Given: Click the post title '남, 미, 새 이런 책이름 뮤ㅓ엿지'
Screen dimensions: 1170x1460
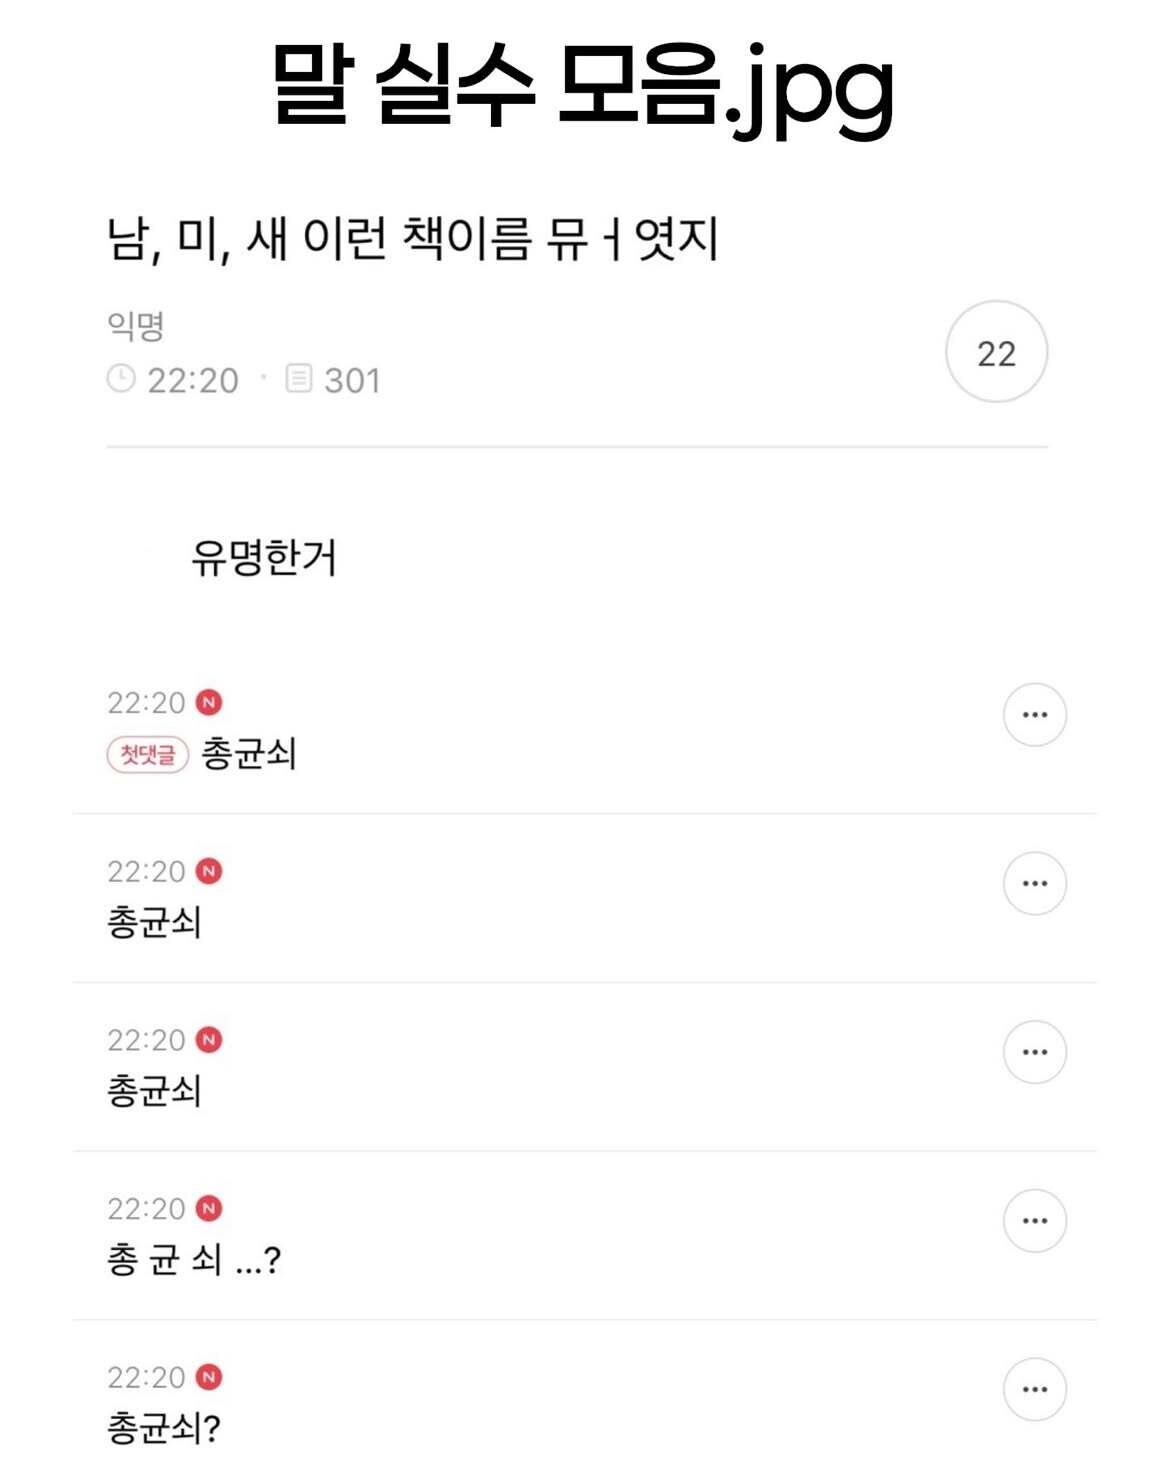Looking at the screenshot, I should 413,239.
